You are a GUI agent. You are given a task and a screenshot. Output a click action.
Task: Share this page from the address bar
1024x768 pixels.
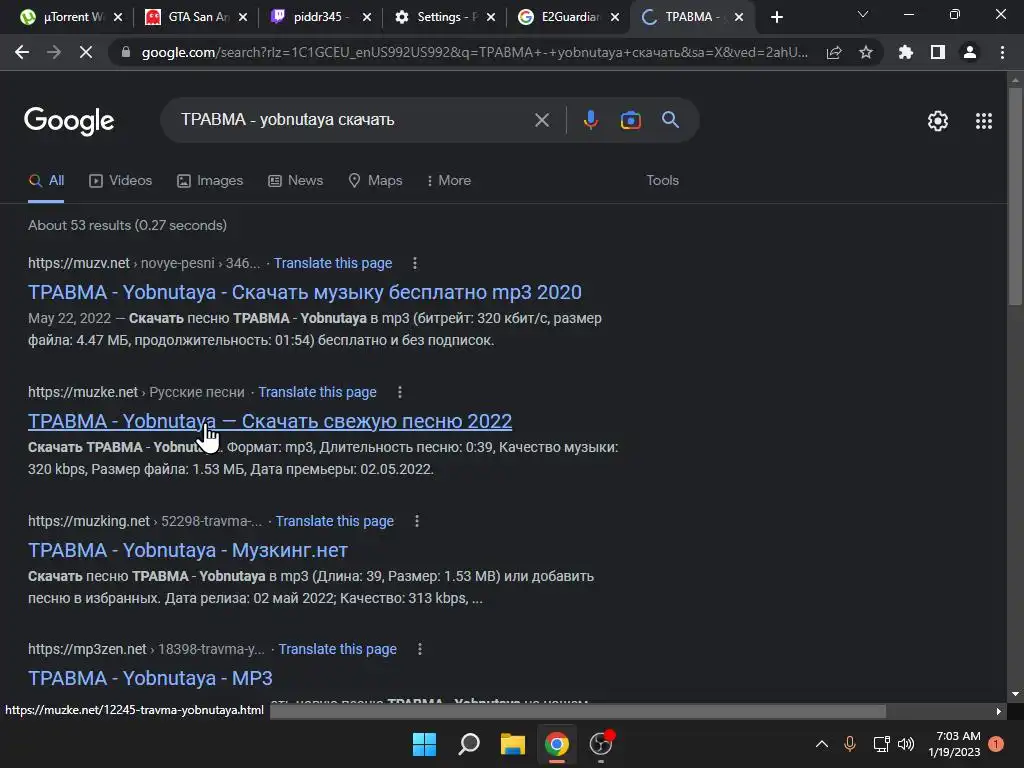click(834, 52)
